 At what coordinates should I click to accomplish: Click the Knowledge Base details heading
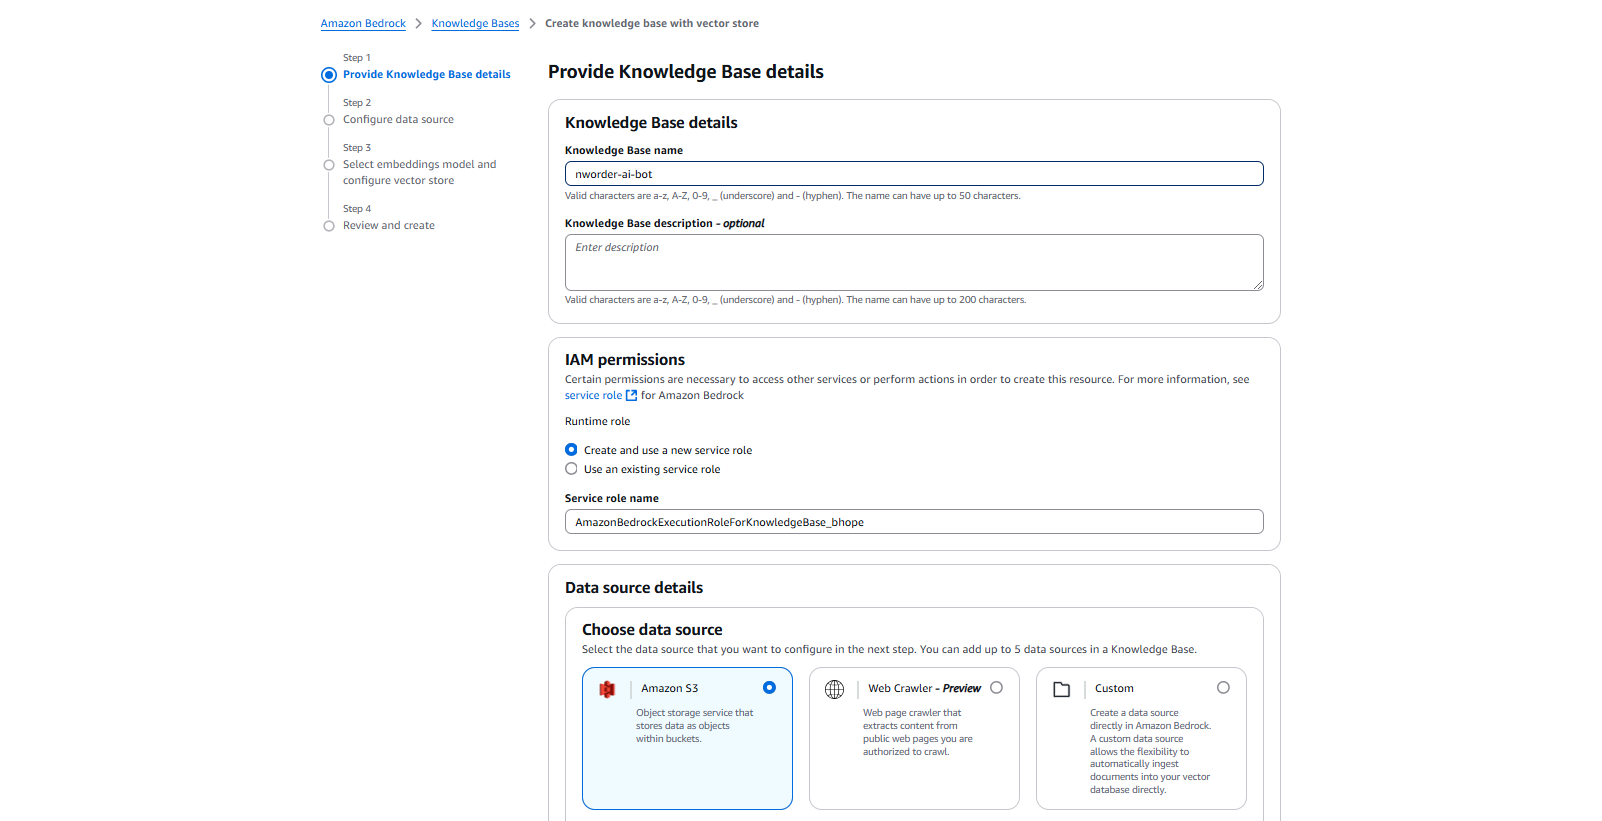click(651, 123)
